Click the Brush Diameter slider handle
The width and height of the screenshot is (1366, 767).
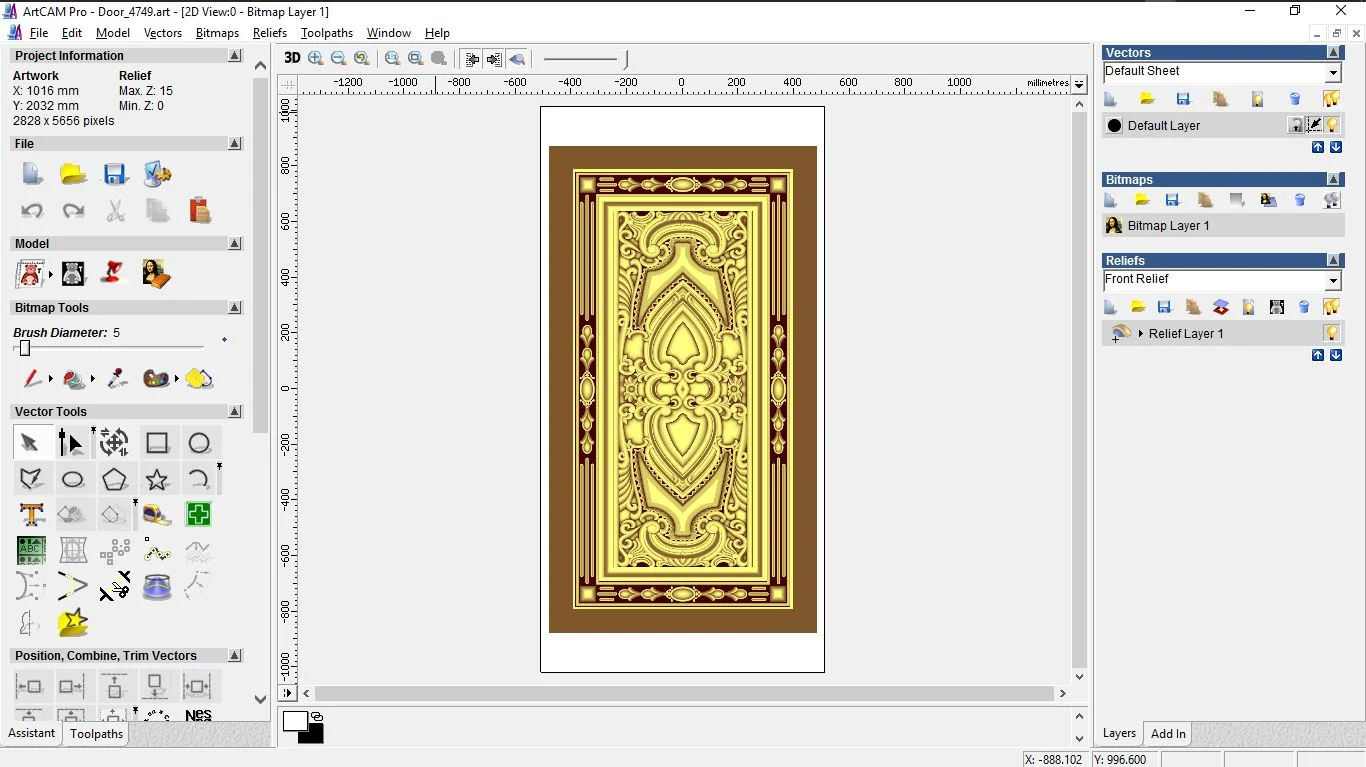pos(25,348)
